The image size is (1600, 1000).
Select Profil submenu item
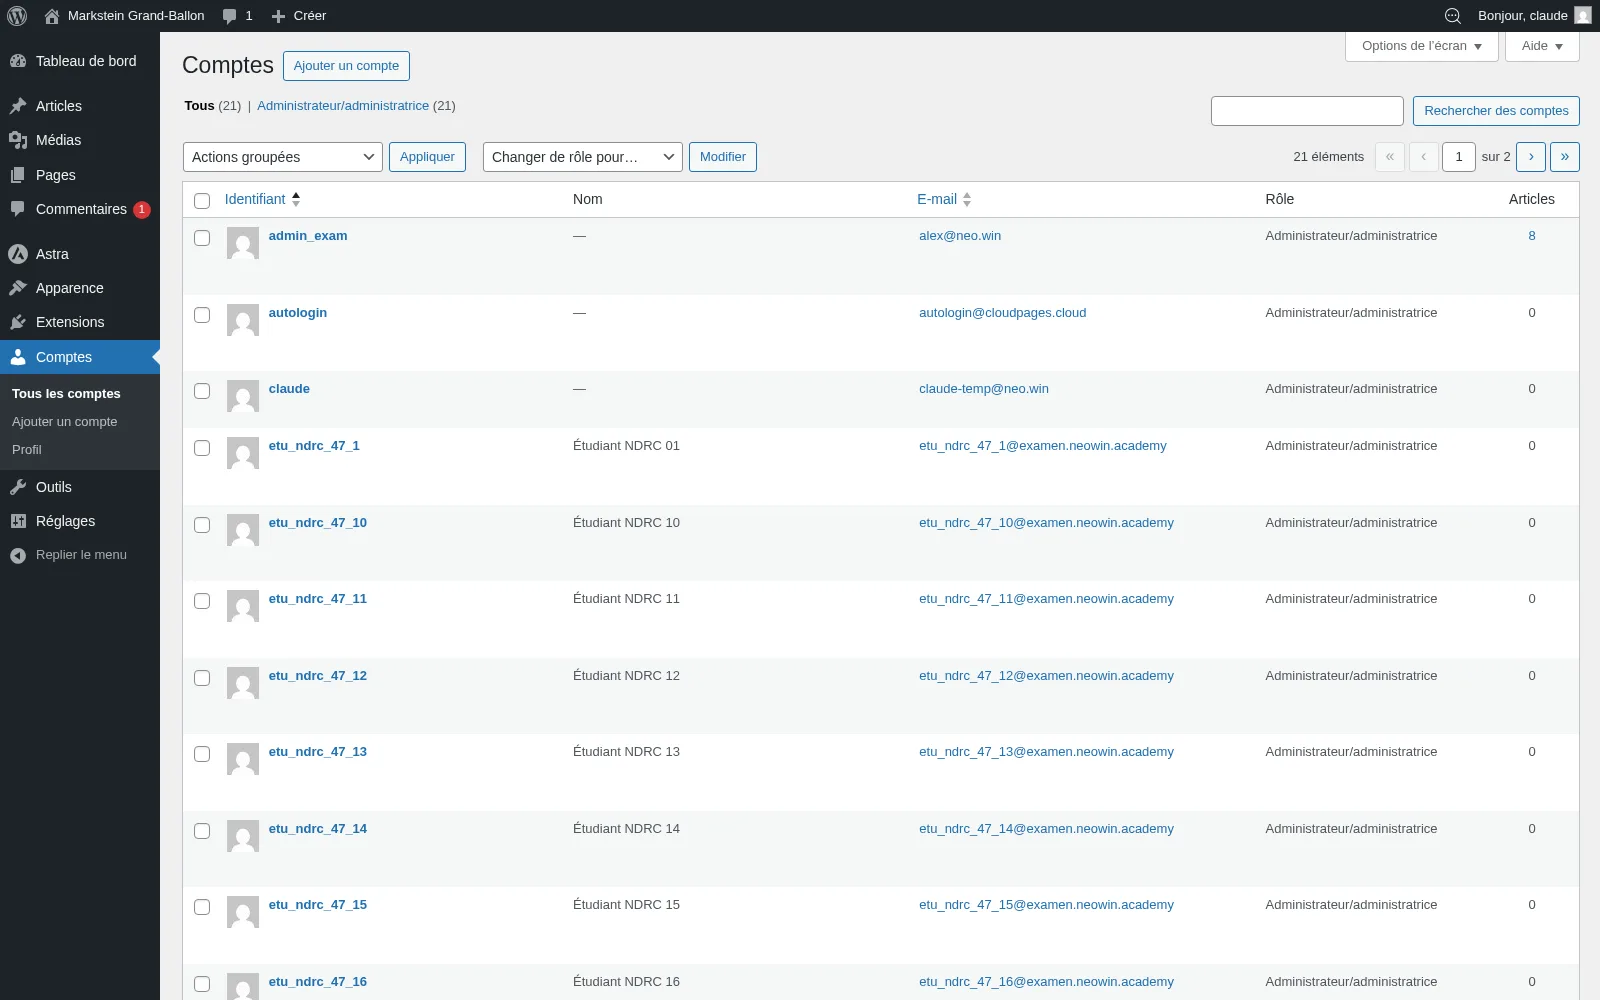(27, 450)
